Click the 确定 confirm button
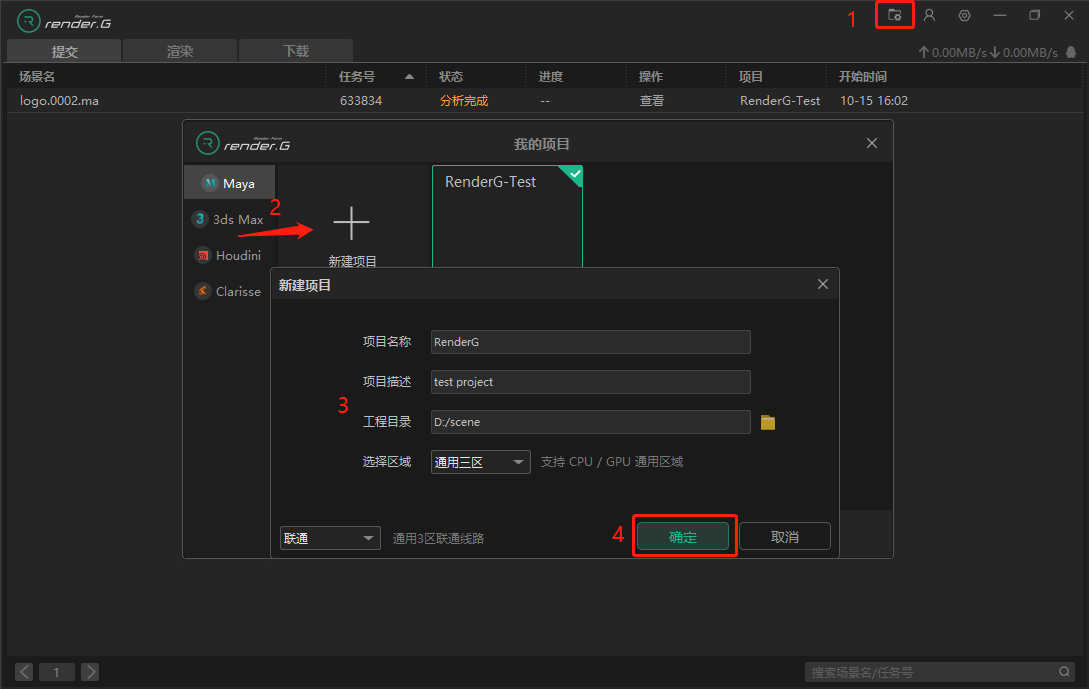The image size is (1089, 689). pos(684,537)
